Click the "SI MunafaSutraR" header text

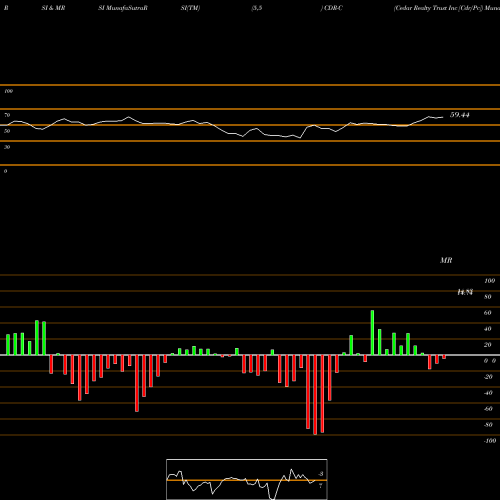point(123,8)
